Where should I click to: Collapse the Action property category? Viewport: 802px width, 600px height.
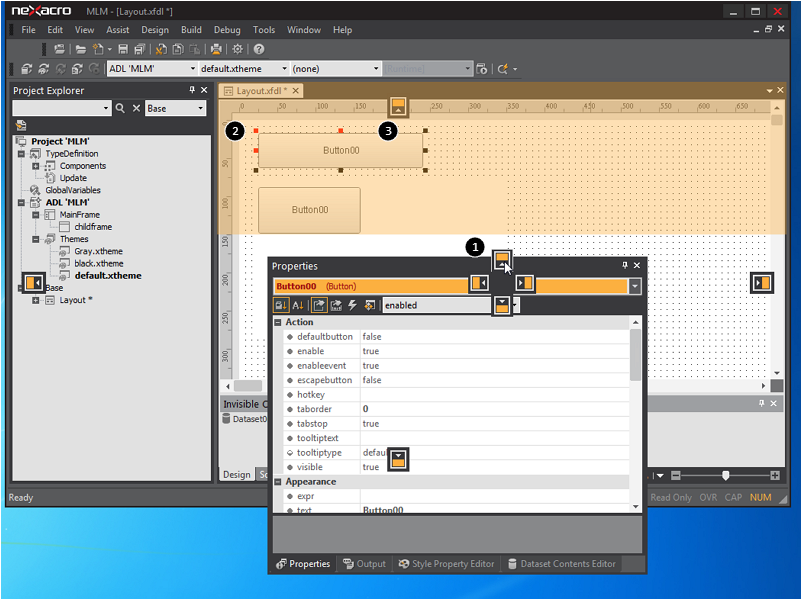point(279,322)
